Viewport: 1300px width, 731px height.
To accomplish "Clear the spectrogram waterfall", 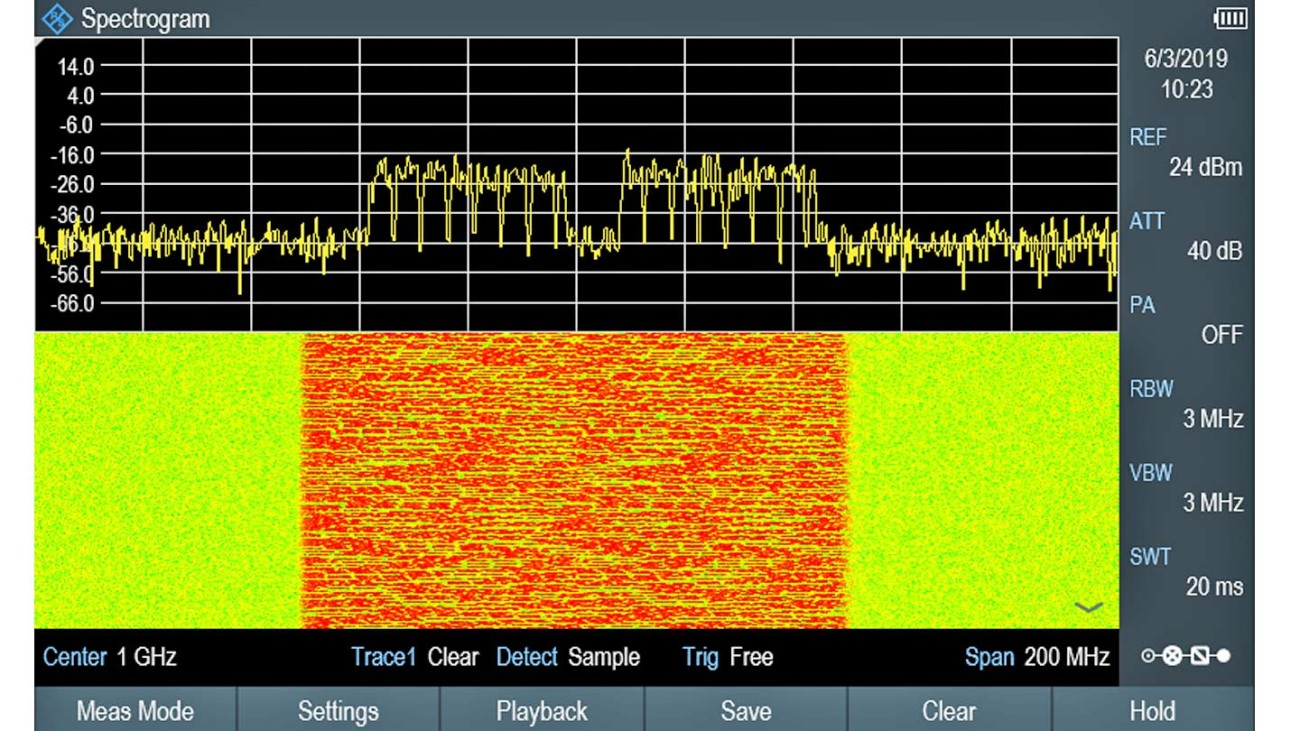I will [949, 711].
